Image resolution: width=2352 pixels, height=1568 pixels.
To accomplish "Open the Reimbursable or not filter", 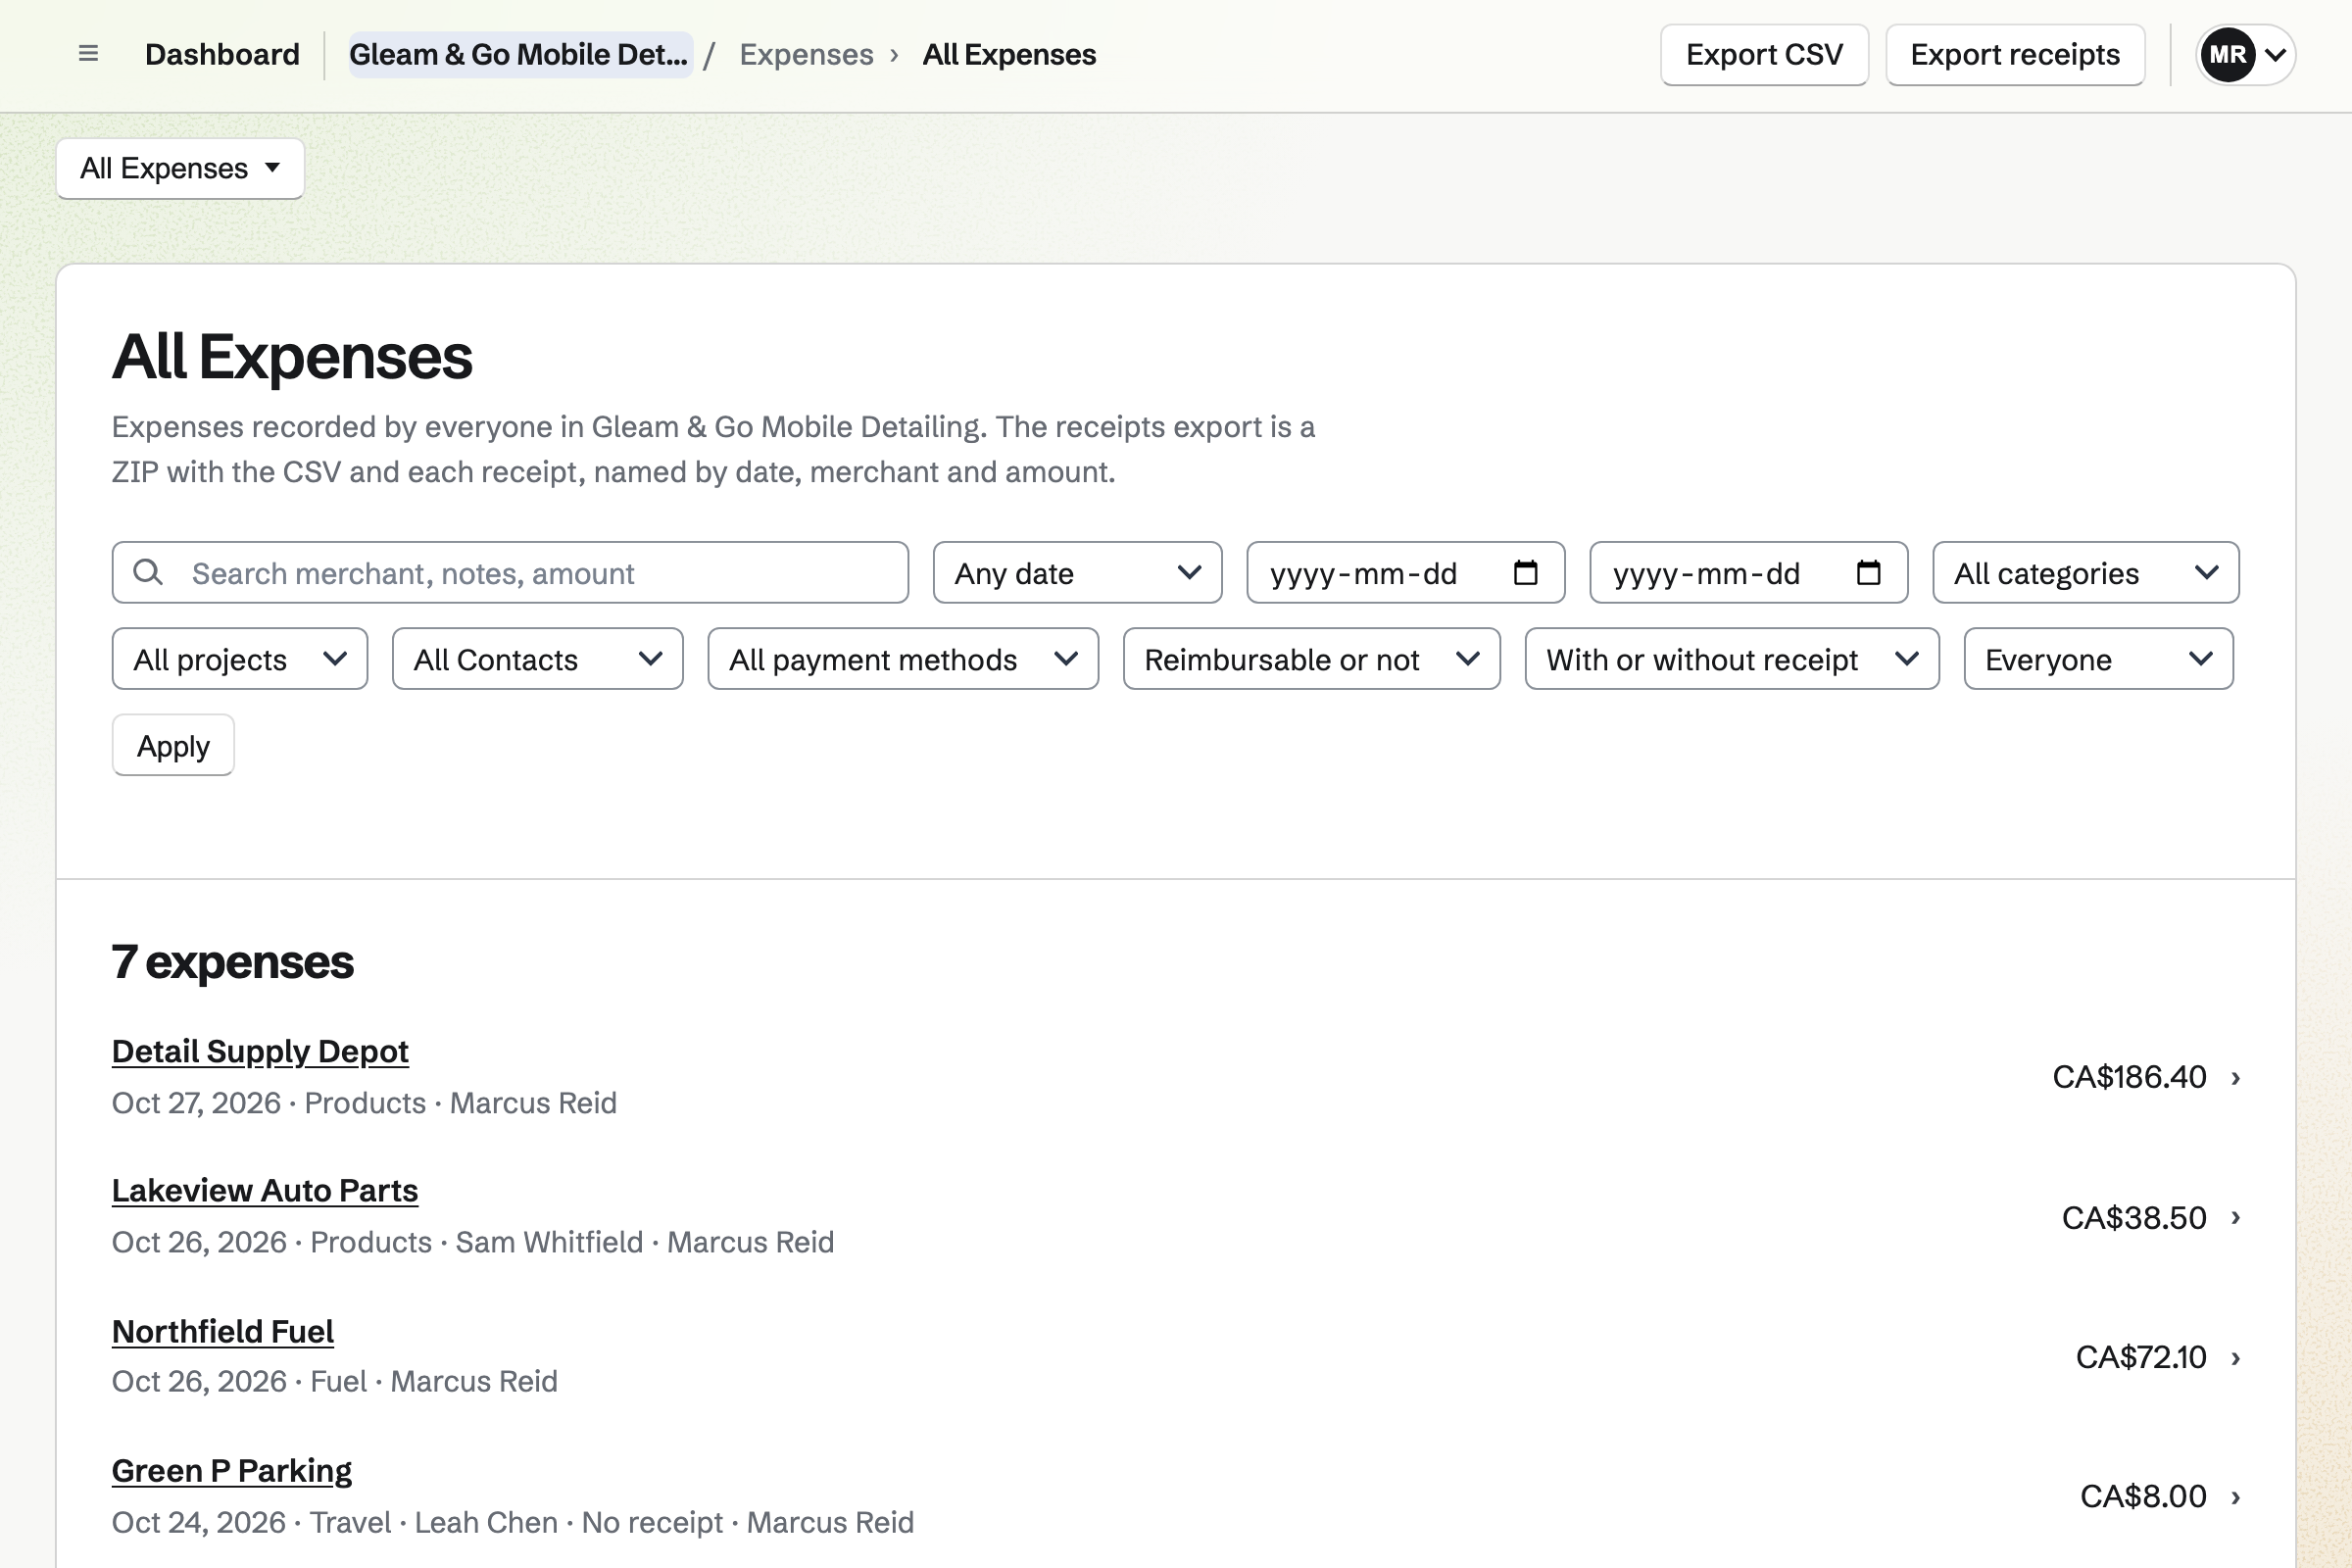I will coord(1311,659).
